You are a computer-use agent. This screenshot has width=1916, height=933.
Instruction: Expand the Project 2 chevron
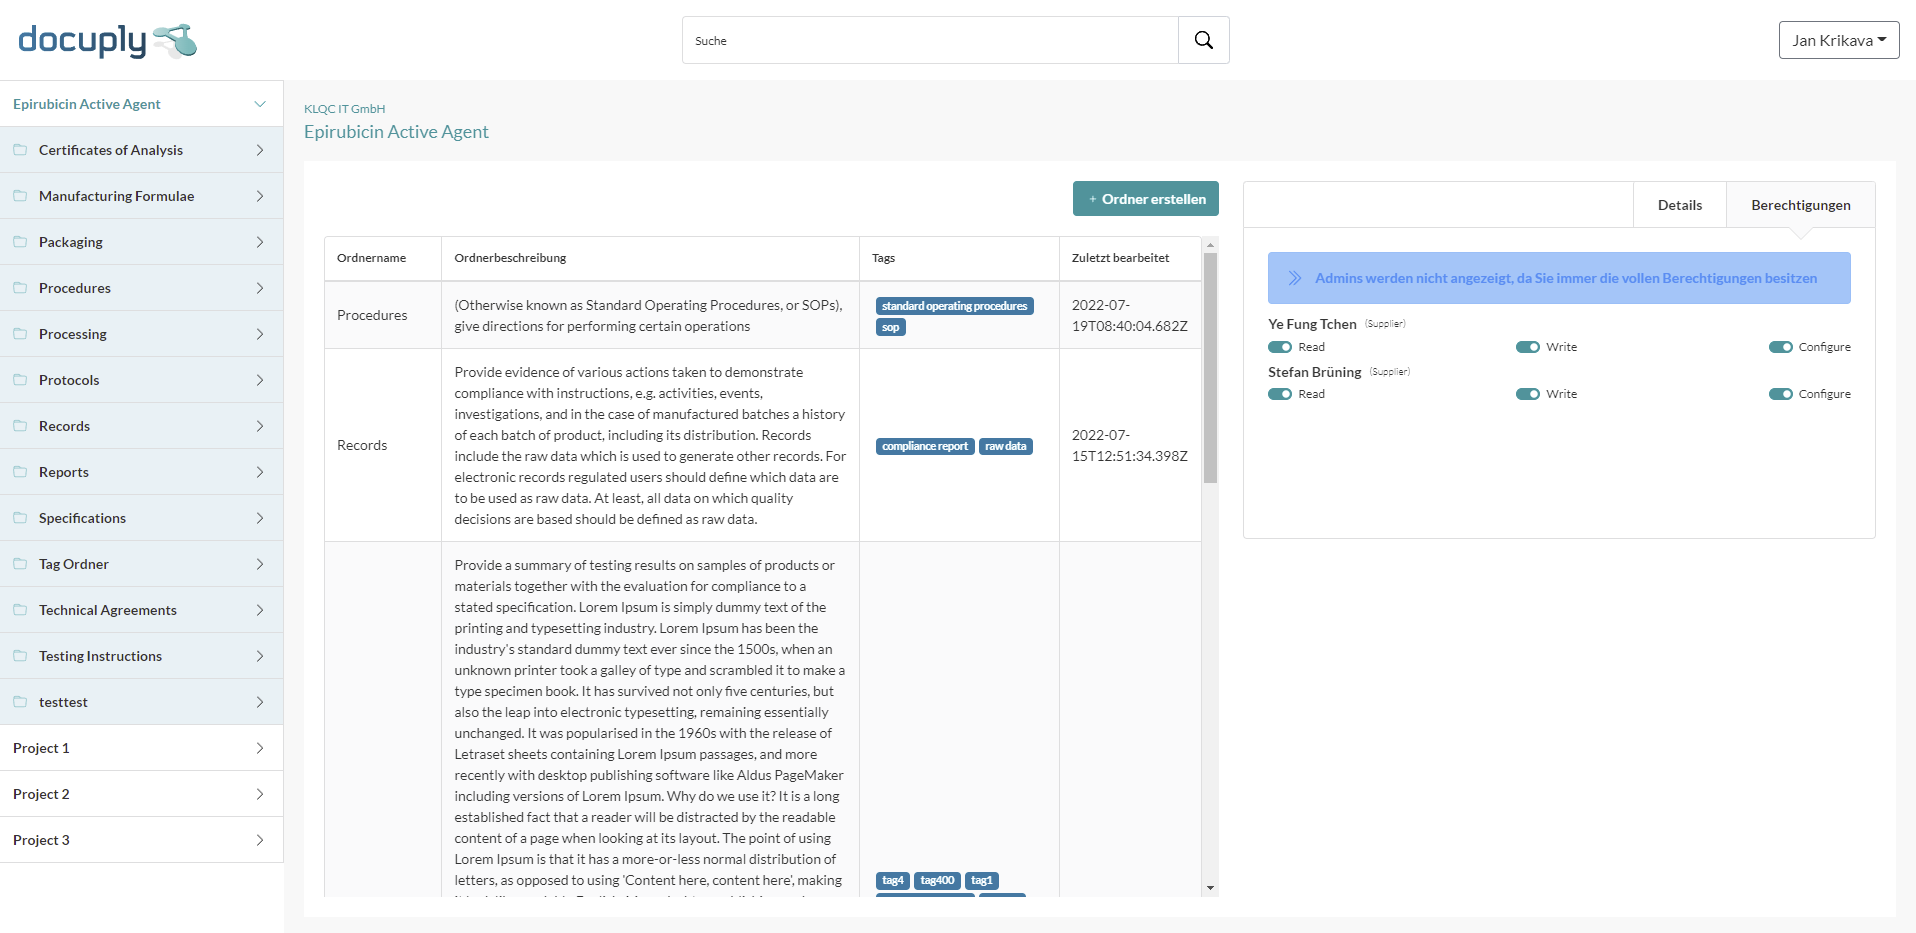(x=260, y=794)
